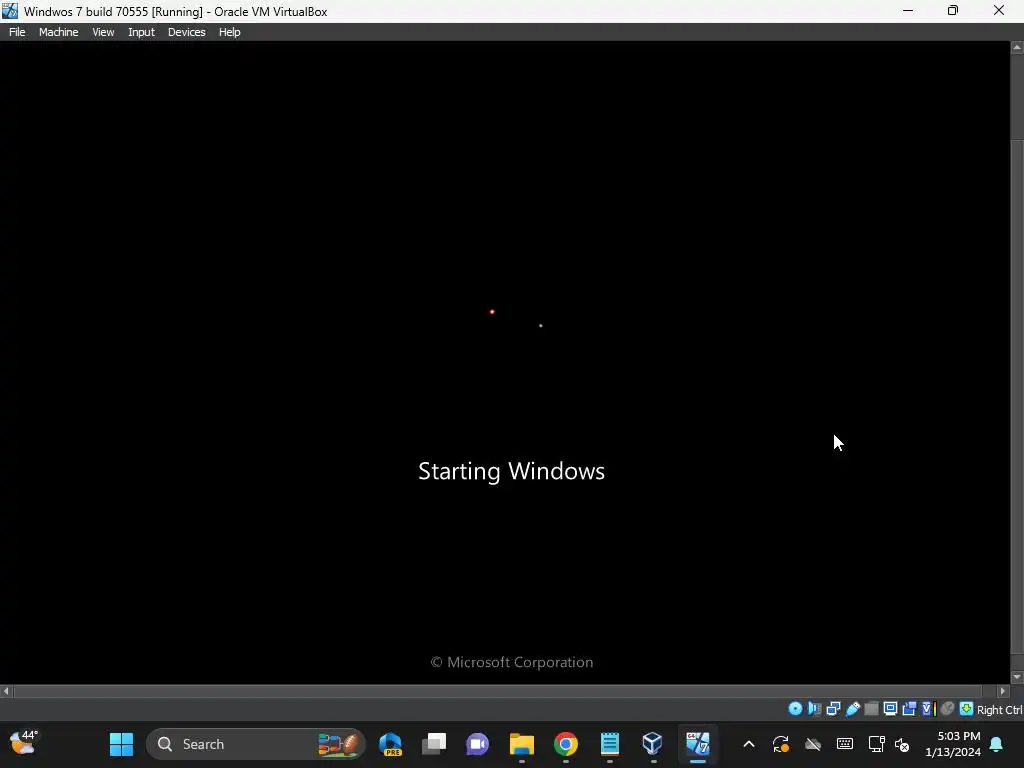
Task: Open the View menu
Action: pyautogui.click(x=103, y=32)
